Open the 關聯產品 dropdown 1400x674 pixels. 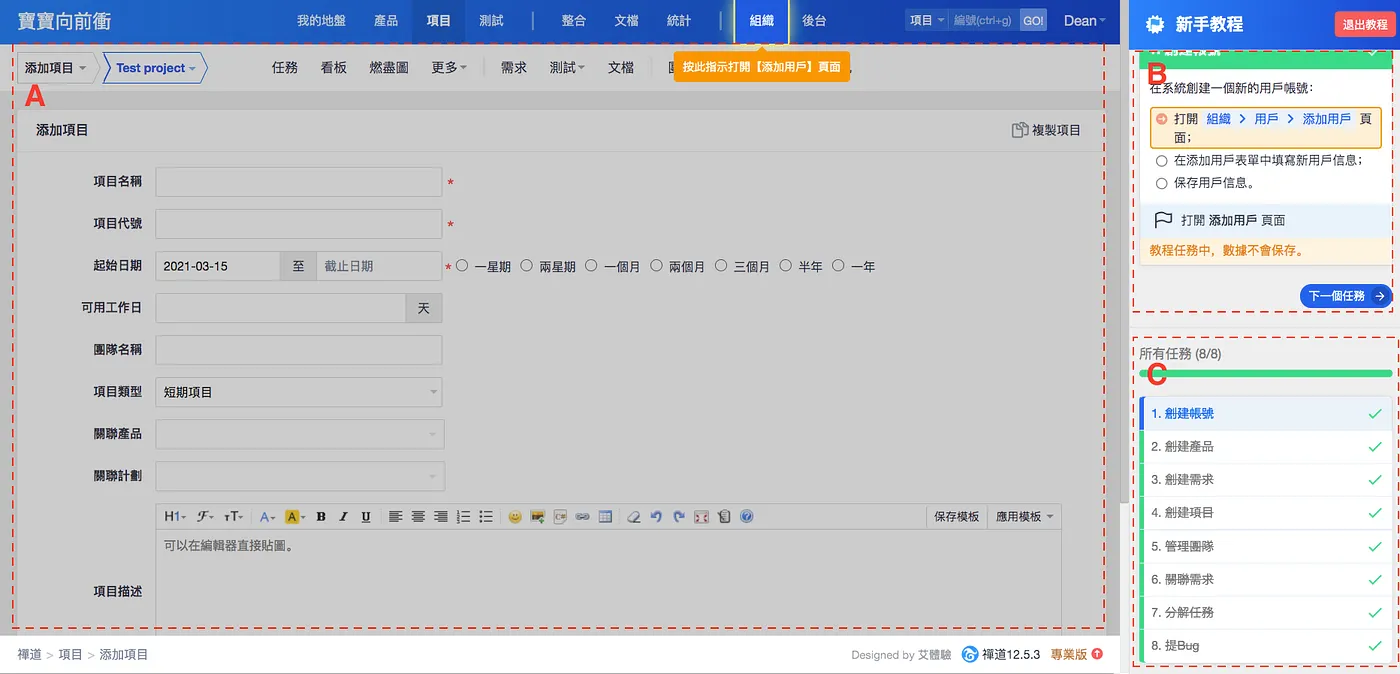point(299,434)
